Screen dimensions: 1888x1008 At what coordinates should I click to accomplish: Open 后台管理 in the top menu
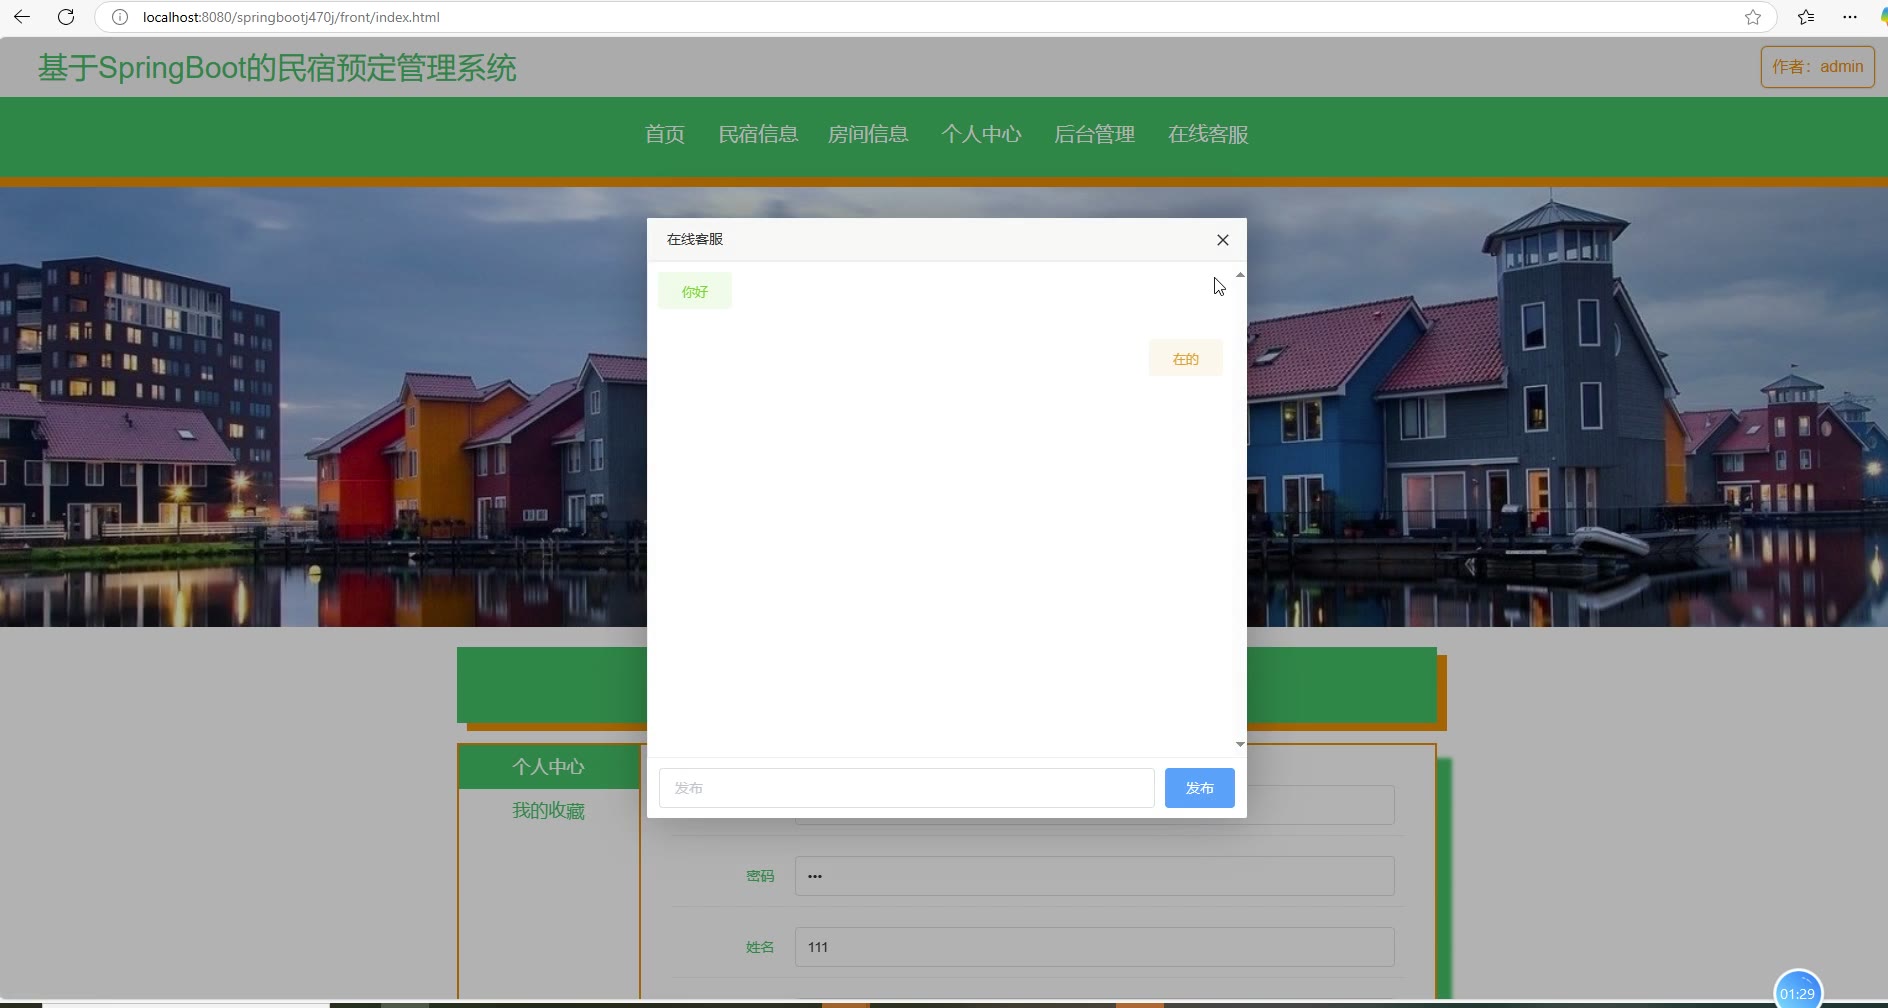(1094, 134)
